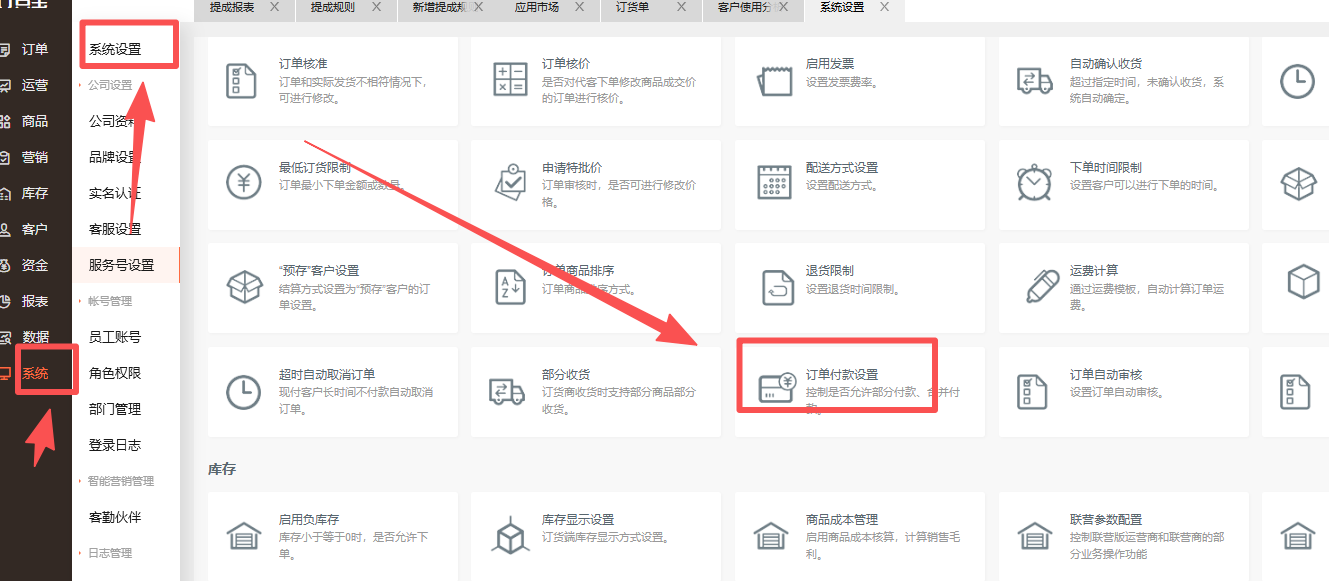The height and width of the screenshot is (581, 1329).
Task: Open 客服设置 in the settings submenu
Action: point(115,229)
